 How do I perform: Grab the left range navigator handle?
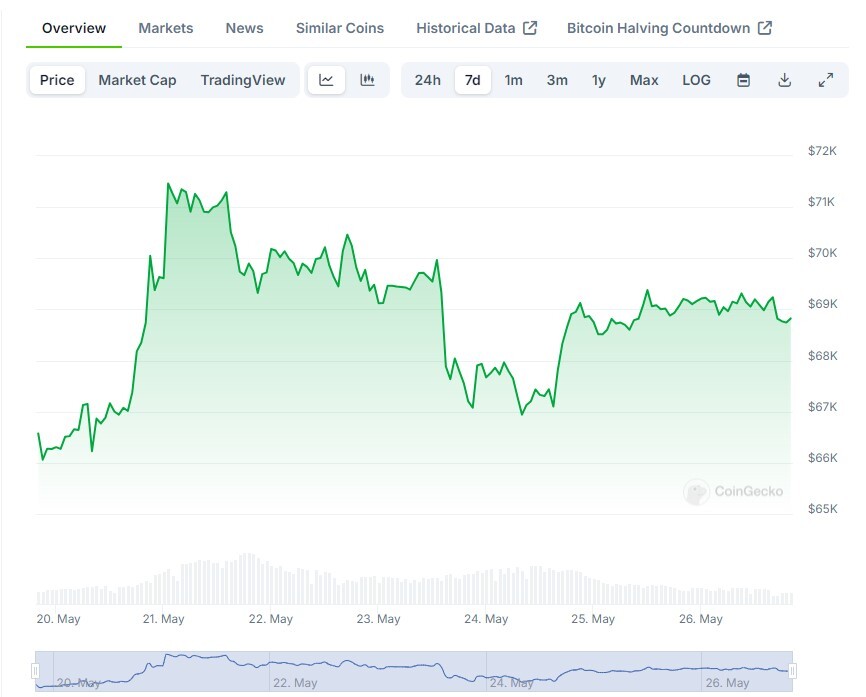[x=35, y=671]
